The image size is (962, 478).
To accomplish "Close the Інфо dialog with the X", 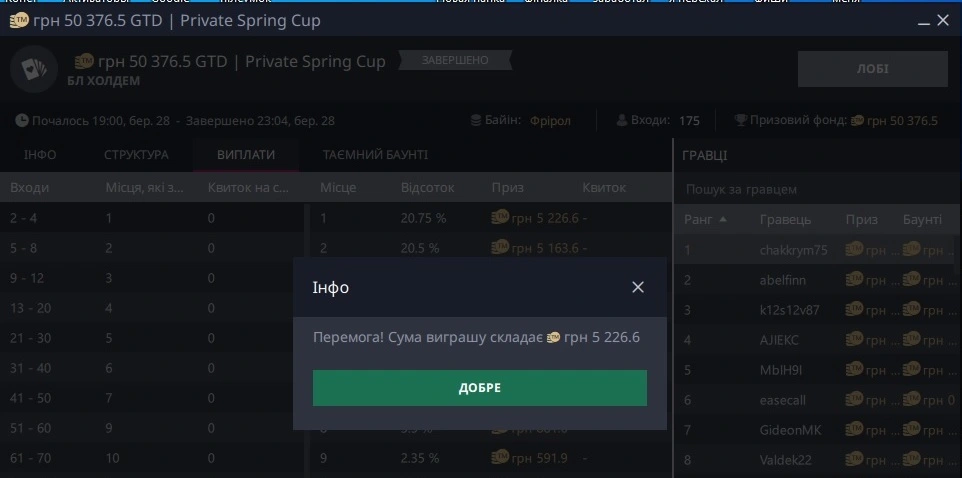I will pyautogui.click(x=638, y=288).
